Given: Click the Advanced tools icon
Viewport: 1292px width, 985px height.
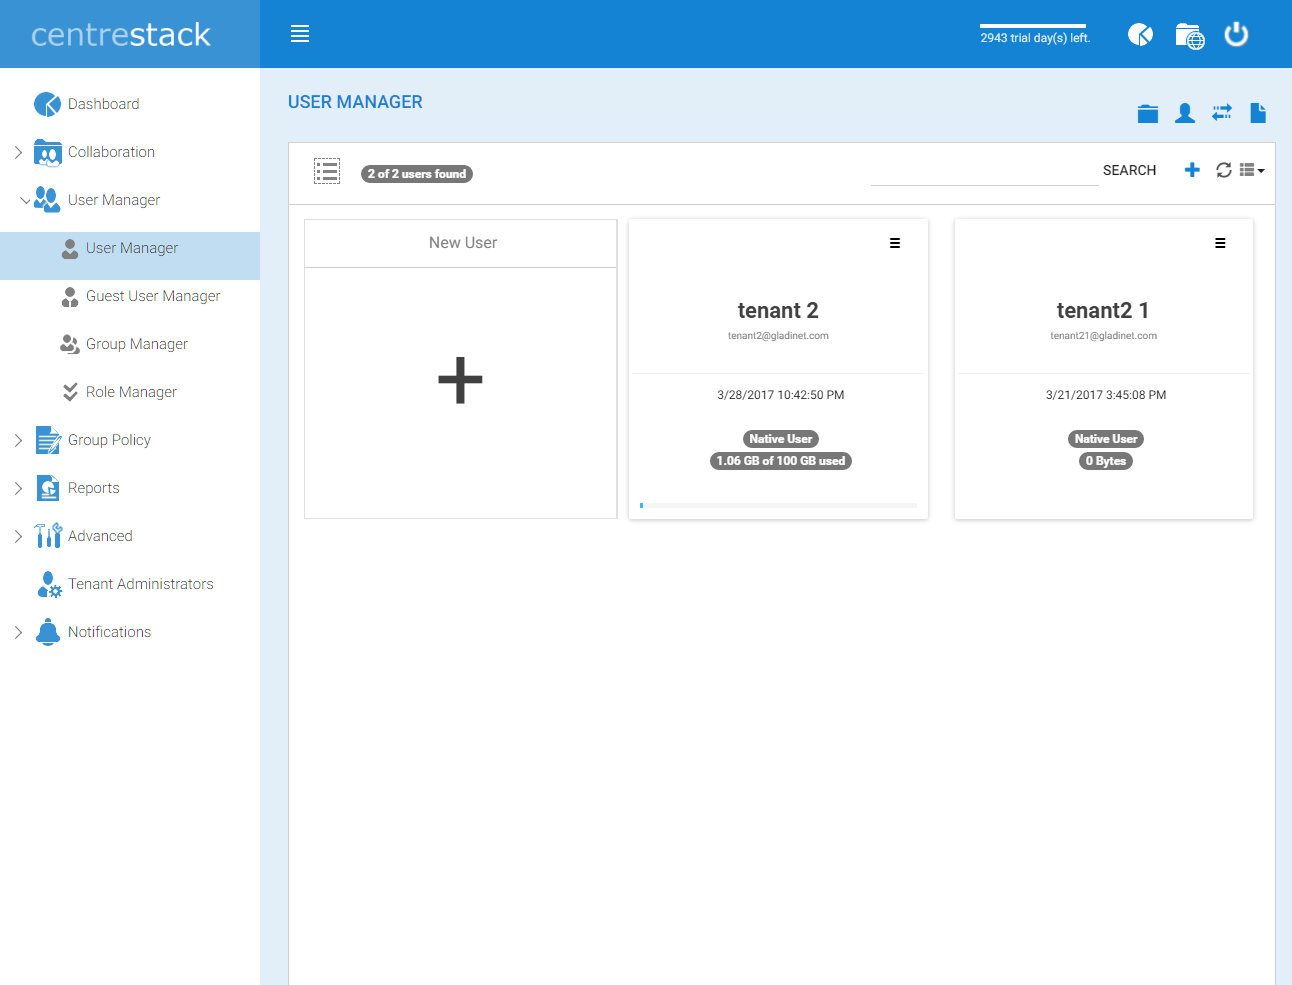Looking at the screenshot, I should (48, 536).
